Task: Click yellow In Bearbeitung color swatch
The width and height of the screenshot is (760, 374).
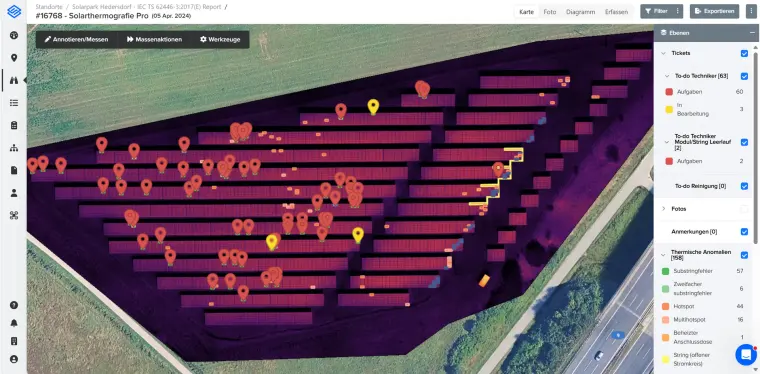Action: click(669, 109)
